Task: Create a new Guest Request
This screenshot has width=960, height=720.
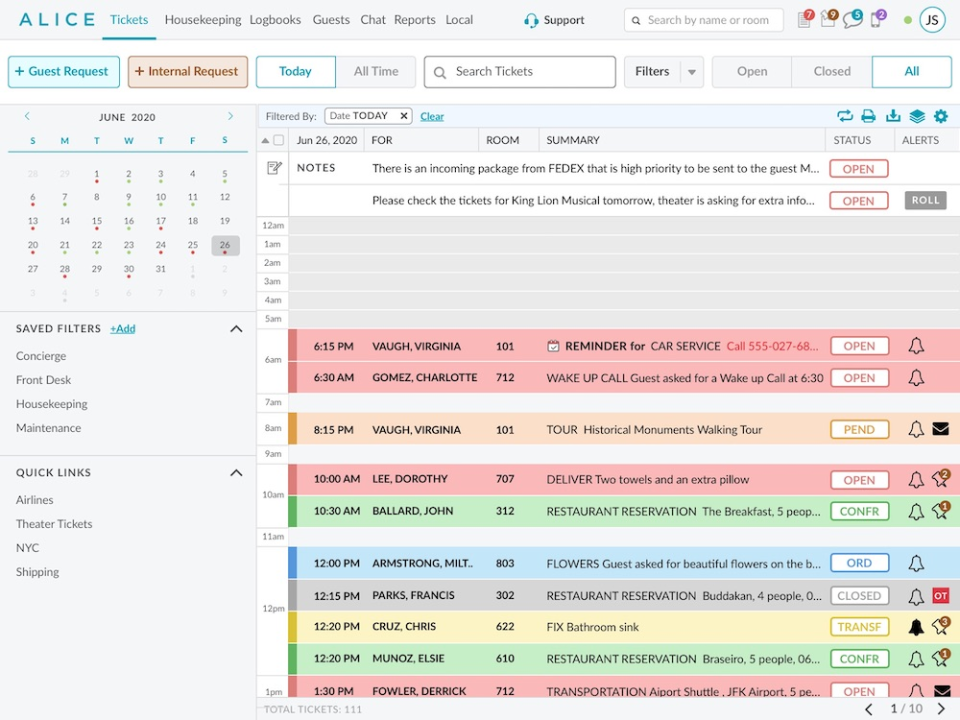Action: 64,72
